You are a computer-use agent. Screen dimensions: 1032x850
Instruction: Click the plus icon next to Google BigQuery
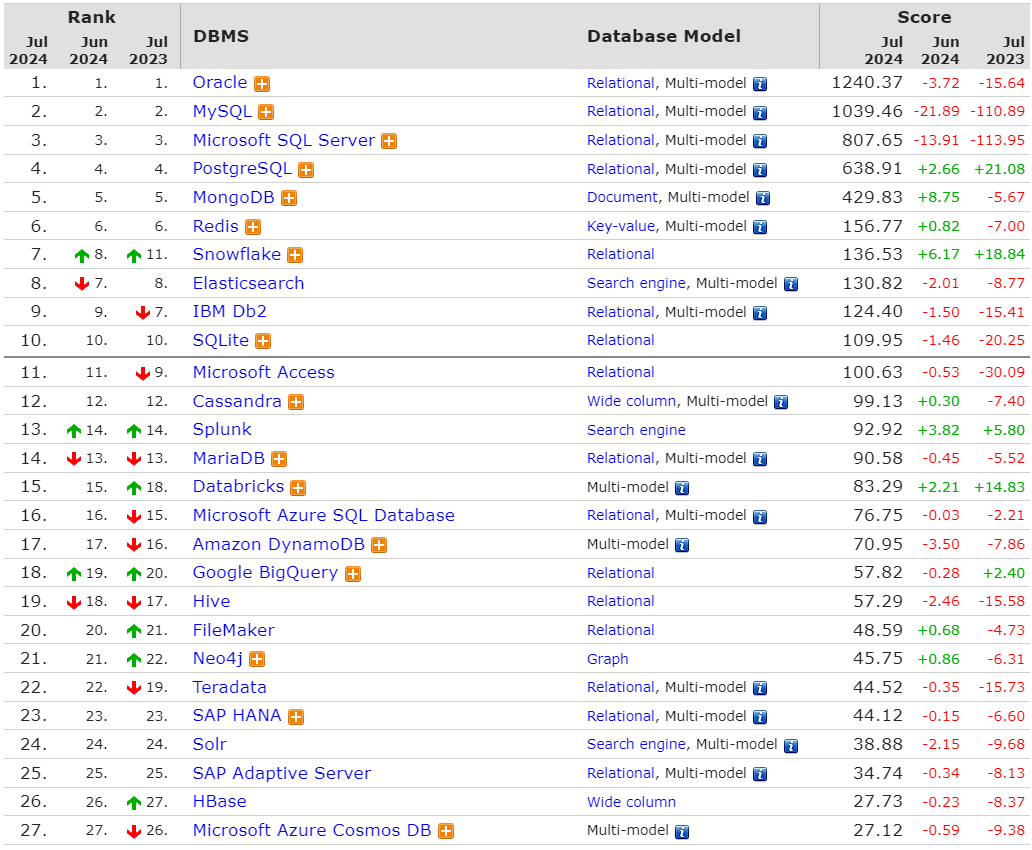[353, 574]
